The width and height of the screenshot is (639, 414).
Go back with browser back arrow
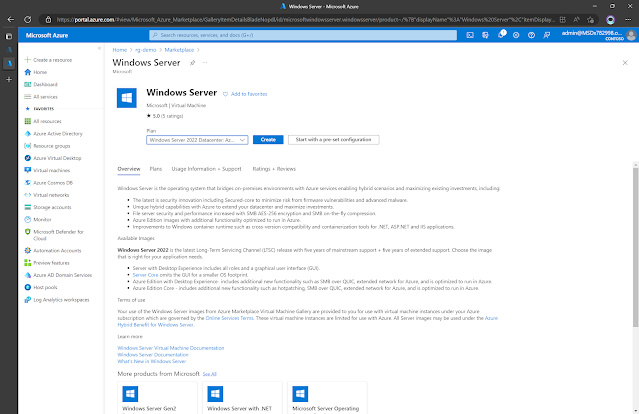(11, 20)
